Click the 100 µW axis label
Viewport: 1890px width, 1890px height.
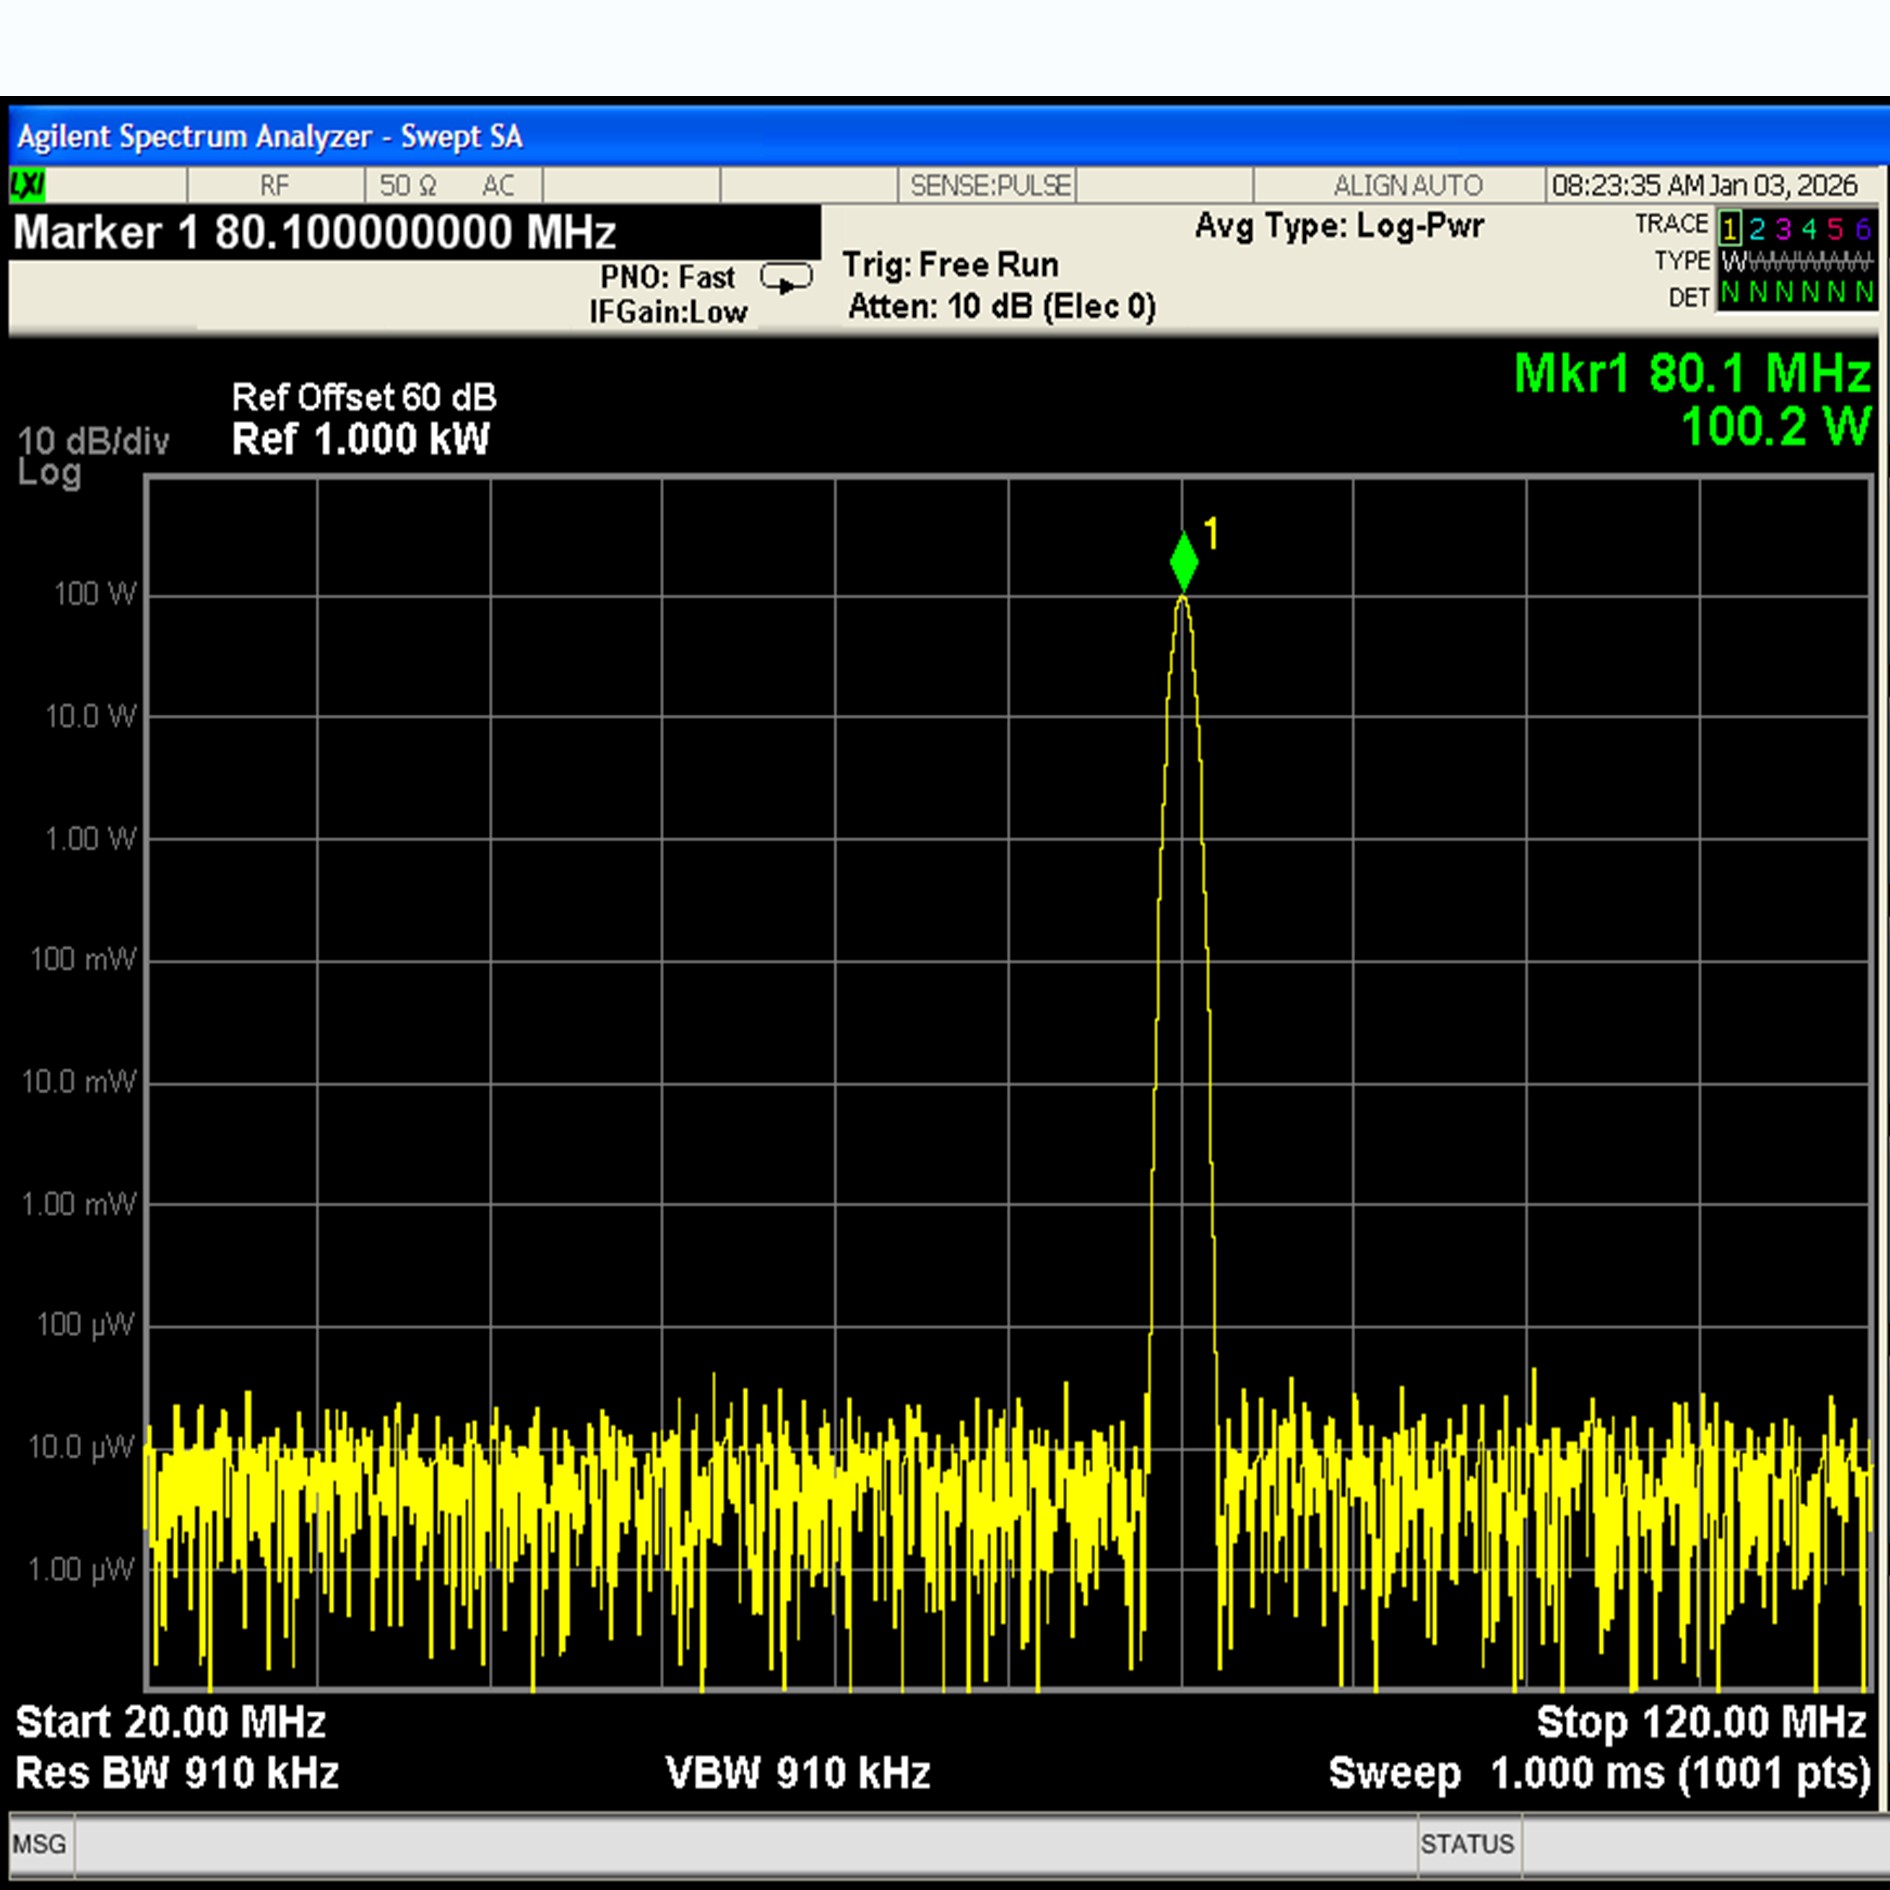(85, 1325)
